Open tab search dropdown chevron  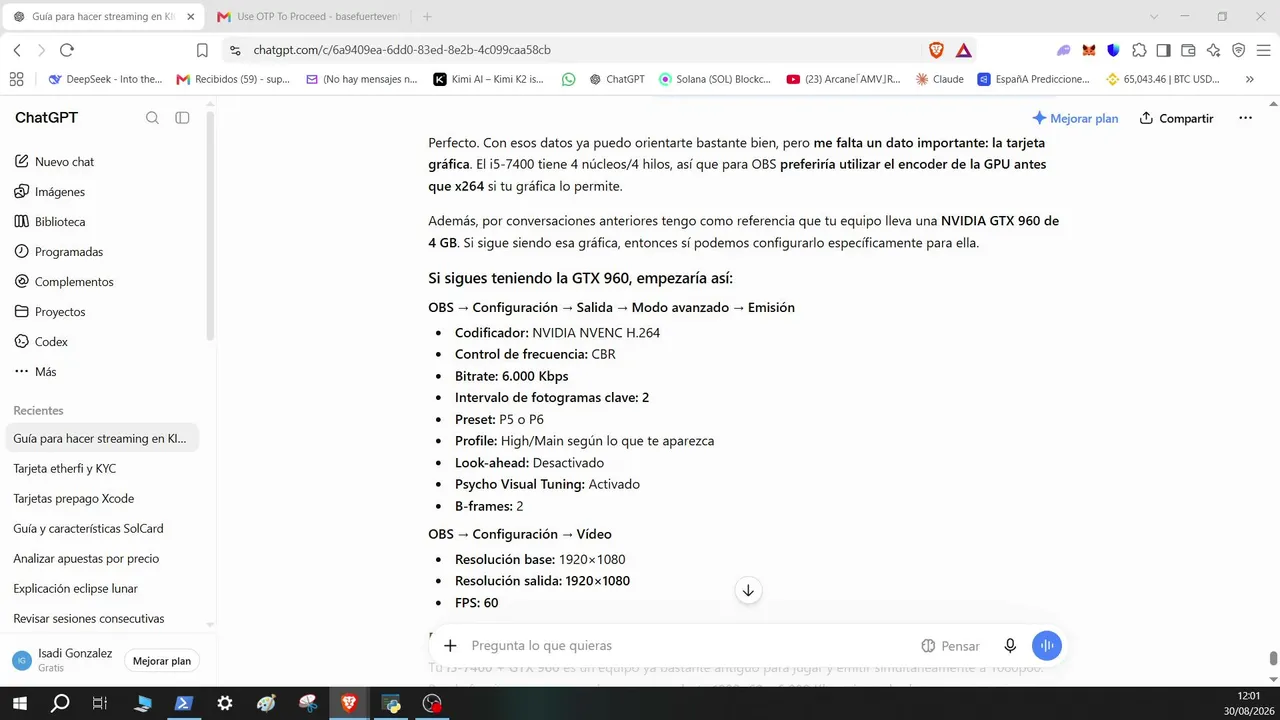click(x=1154, y=17)
